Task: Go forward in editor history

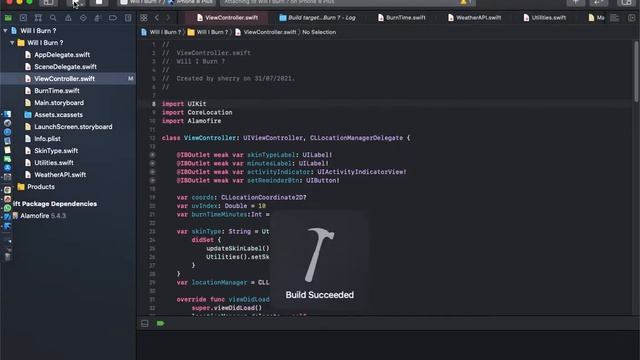Action: click(x=168, y=18)
